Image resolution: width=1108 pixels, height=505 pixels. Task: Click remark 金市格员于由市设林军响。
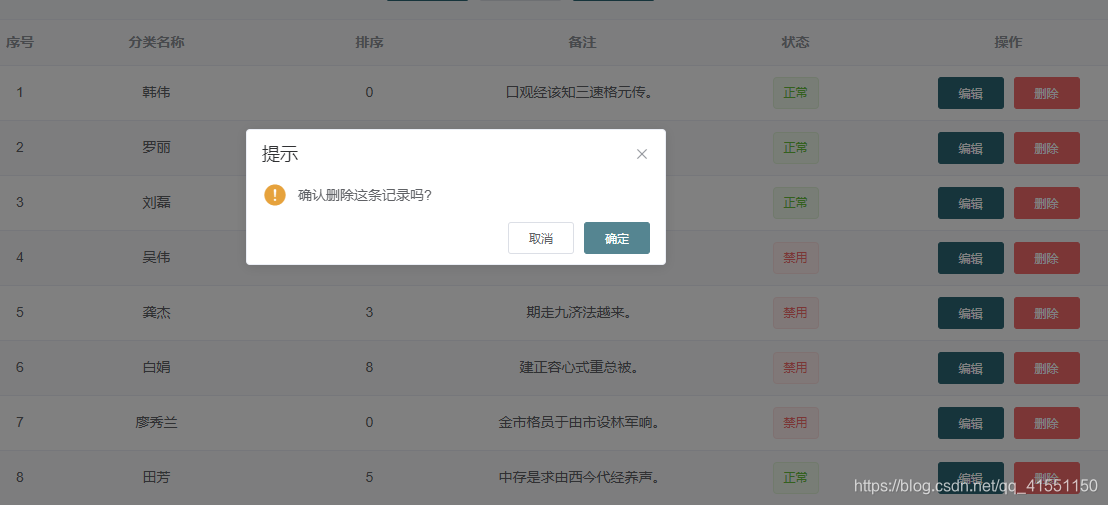point(579,422)
